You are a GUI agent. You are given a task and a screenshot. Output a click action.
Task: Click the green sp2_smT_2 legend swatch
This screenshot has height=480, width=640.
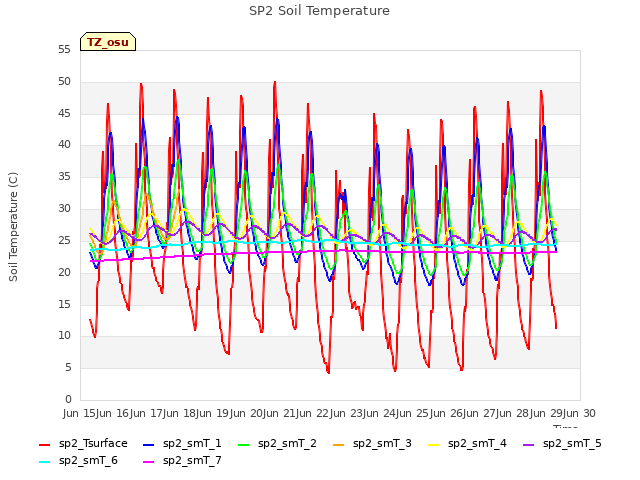(244, 444)
